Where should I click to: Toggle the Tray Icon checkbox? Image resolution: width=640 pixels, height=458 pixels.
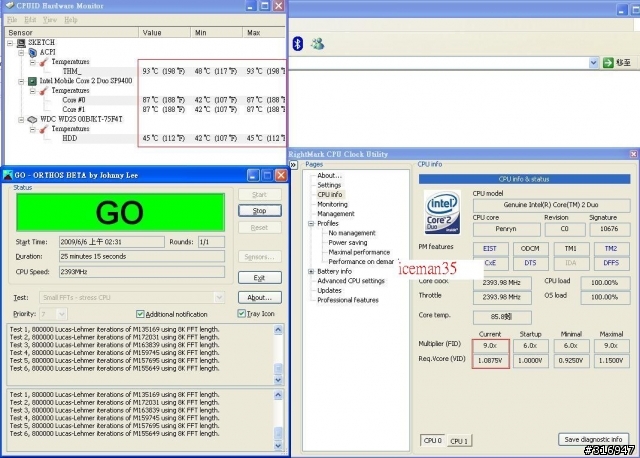(241, 313)
